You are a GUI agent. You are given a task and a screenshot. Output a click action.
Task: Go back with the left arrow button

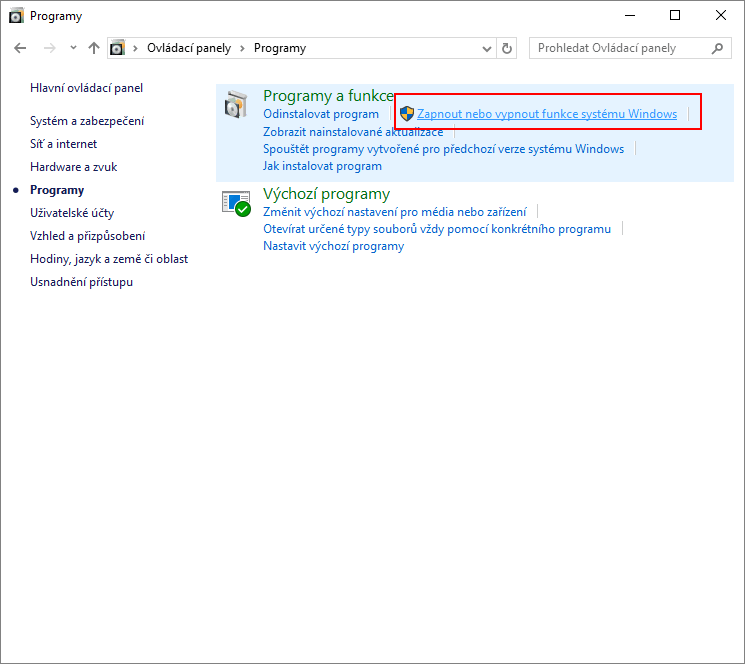pyautogui.click(x=20, y=48)
